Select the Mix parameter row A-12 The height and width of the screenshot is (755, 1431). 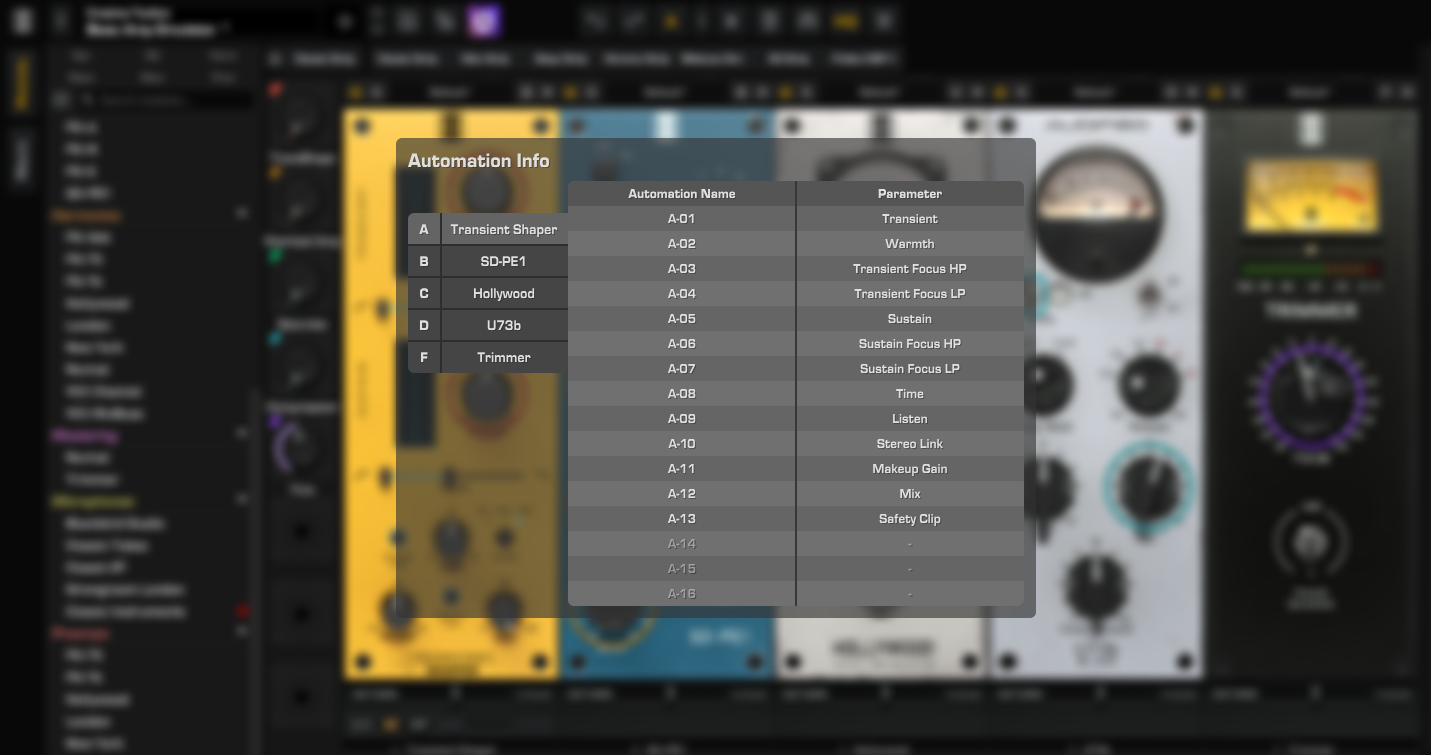pos(795,493)
